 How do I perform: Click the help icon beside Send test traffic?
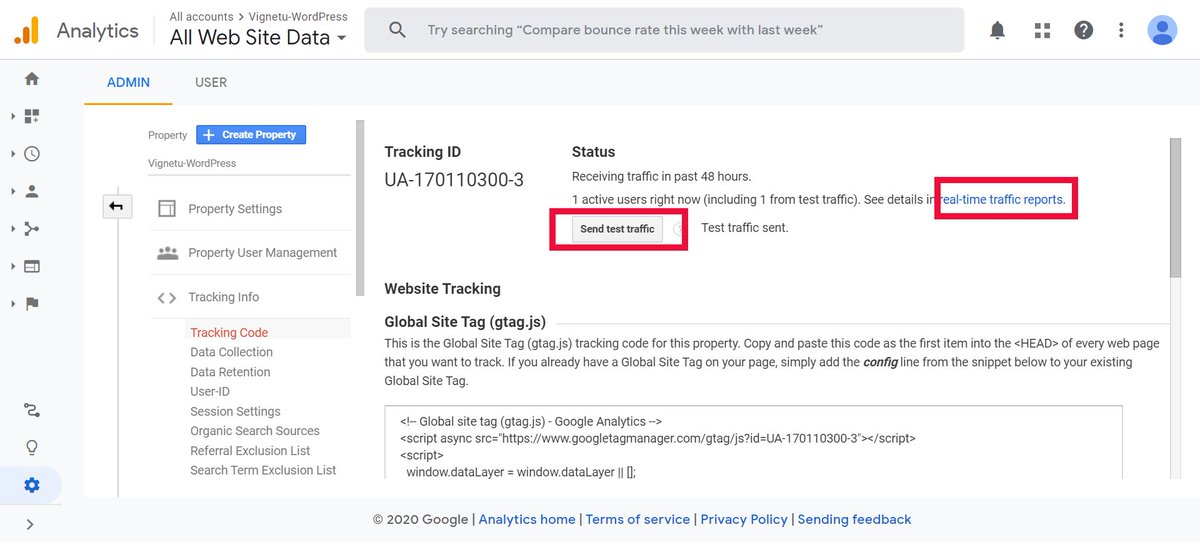(679, 229)
